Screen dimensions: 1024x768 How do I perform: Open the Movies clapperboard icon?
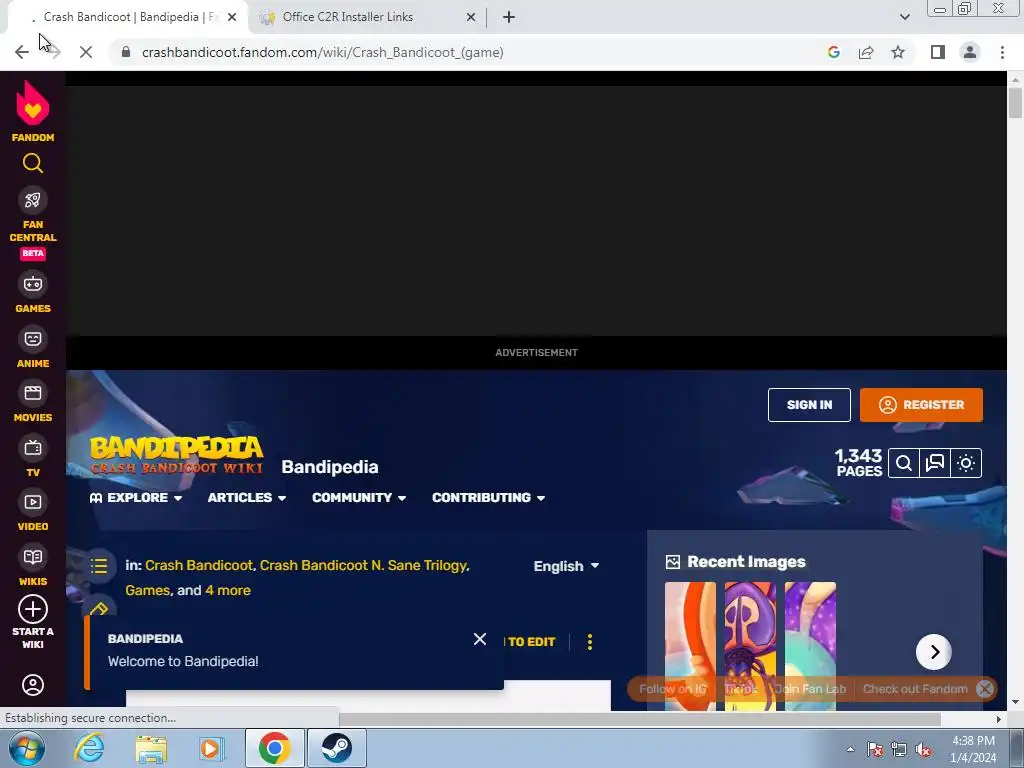[x=33, y=393]
